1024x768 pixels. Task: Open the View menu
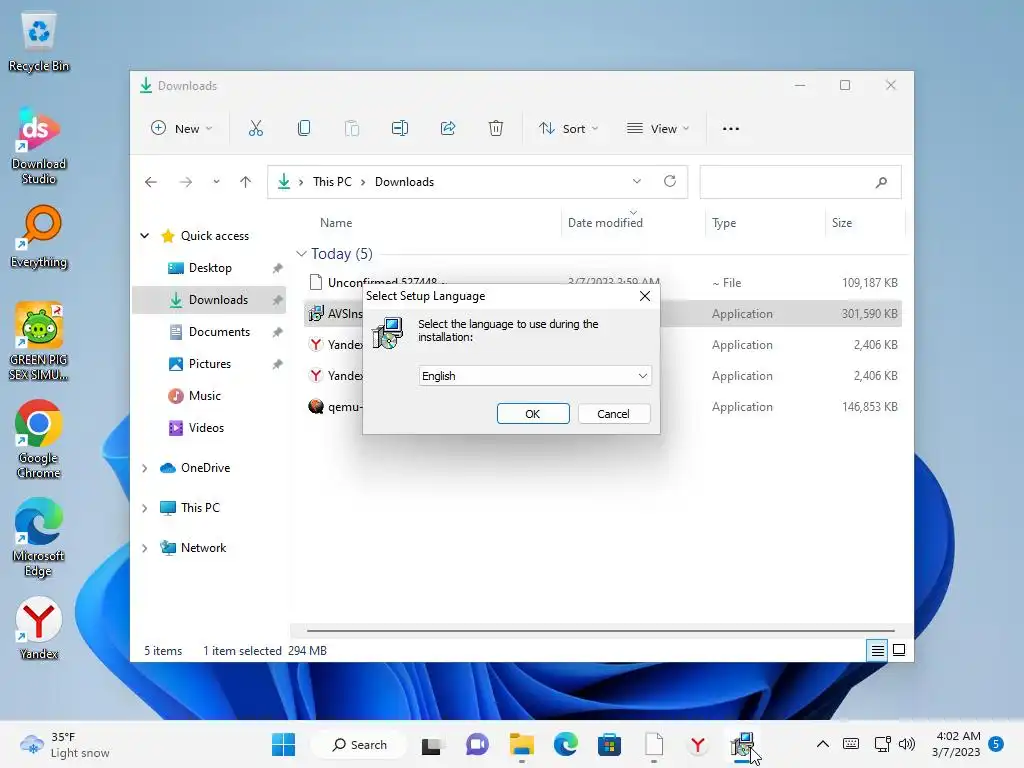point(658,128)
